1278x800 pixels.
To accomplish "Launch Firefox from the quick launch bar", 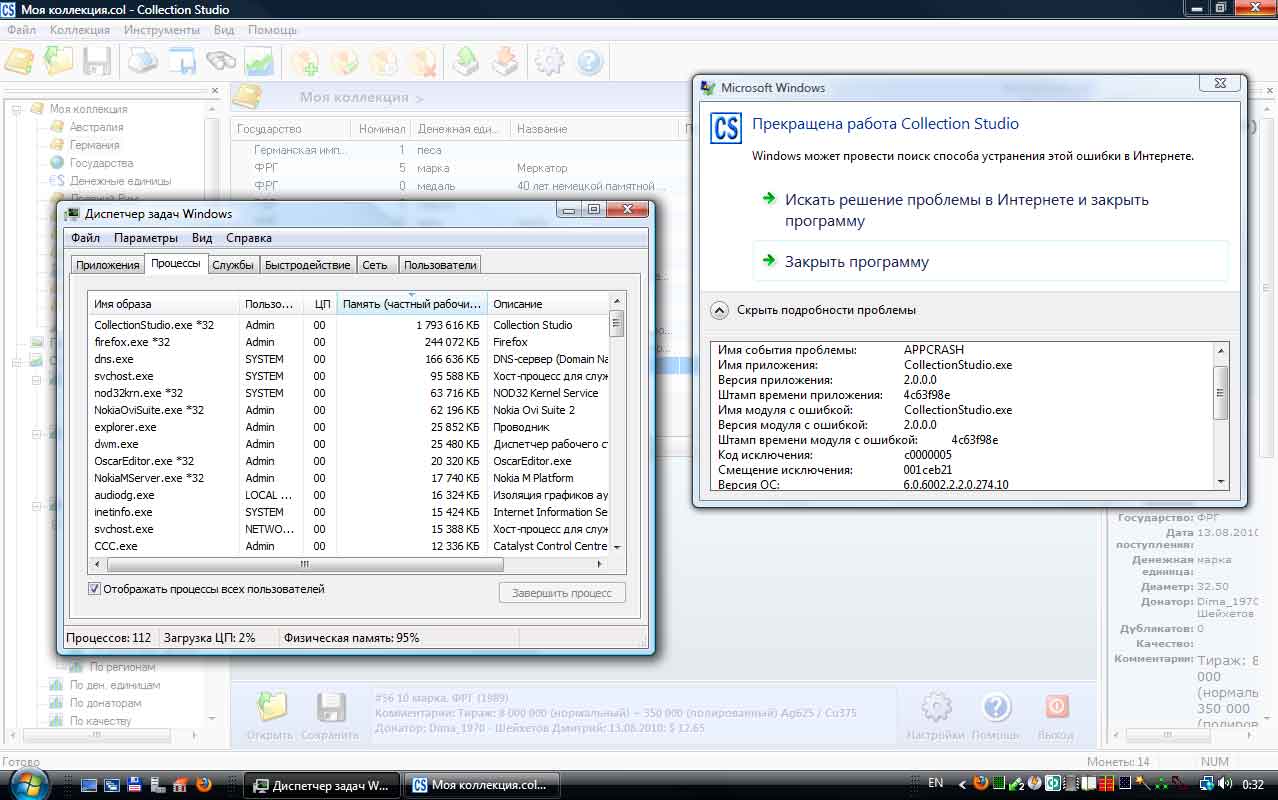I will pyautogui.click(x=203, y=785).
